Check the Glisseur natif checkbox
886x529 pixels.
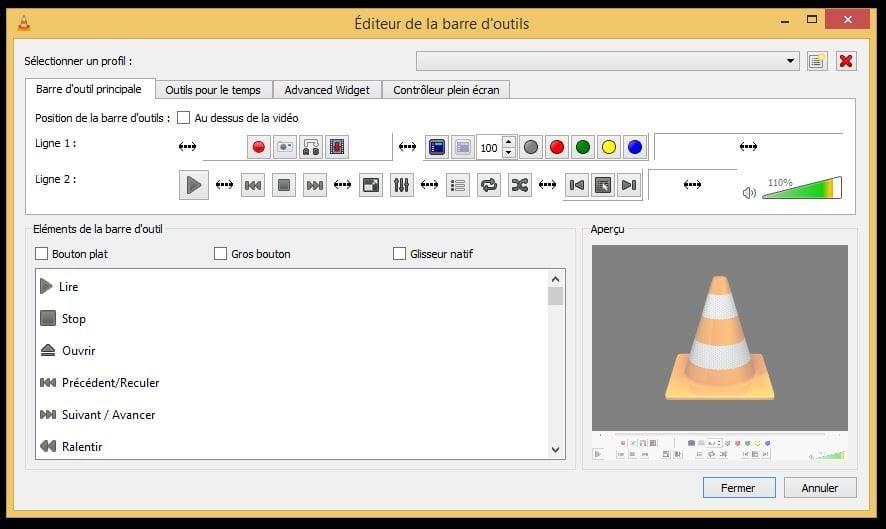click(399, 254)
